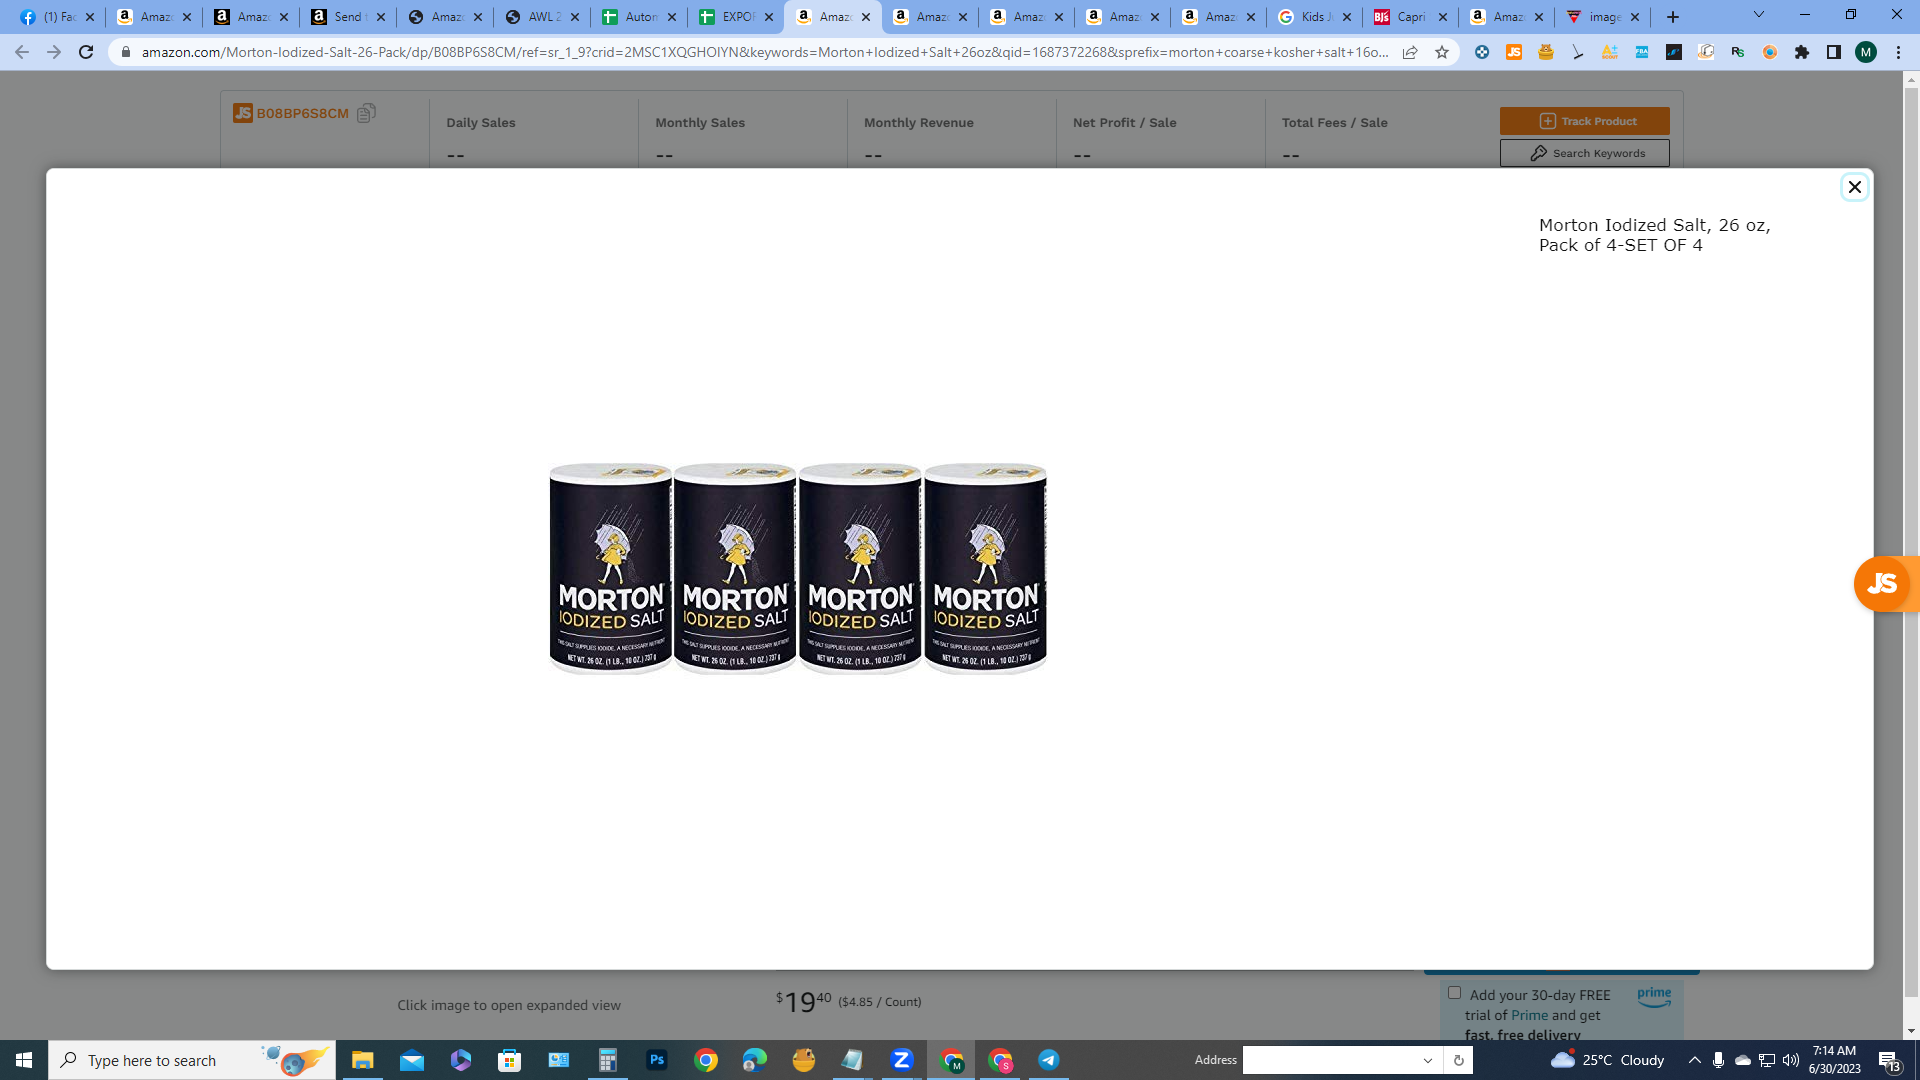Open the Jungle Scout extension in the toolbar
Screen dimensions: 1920x1080
tap(1513, 52)
